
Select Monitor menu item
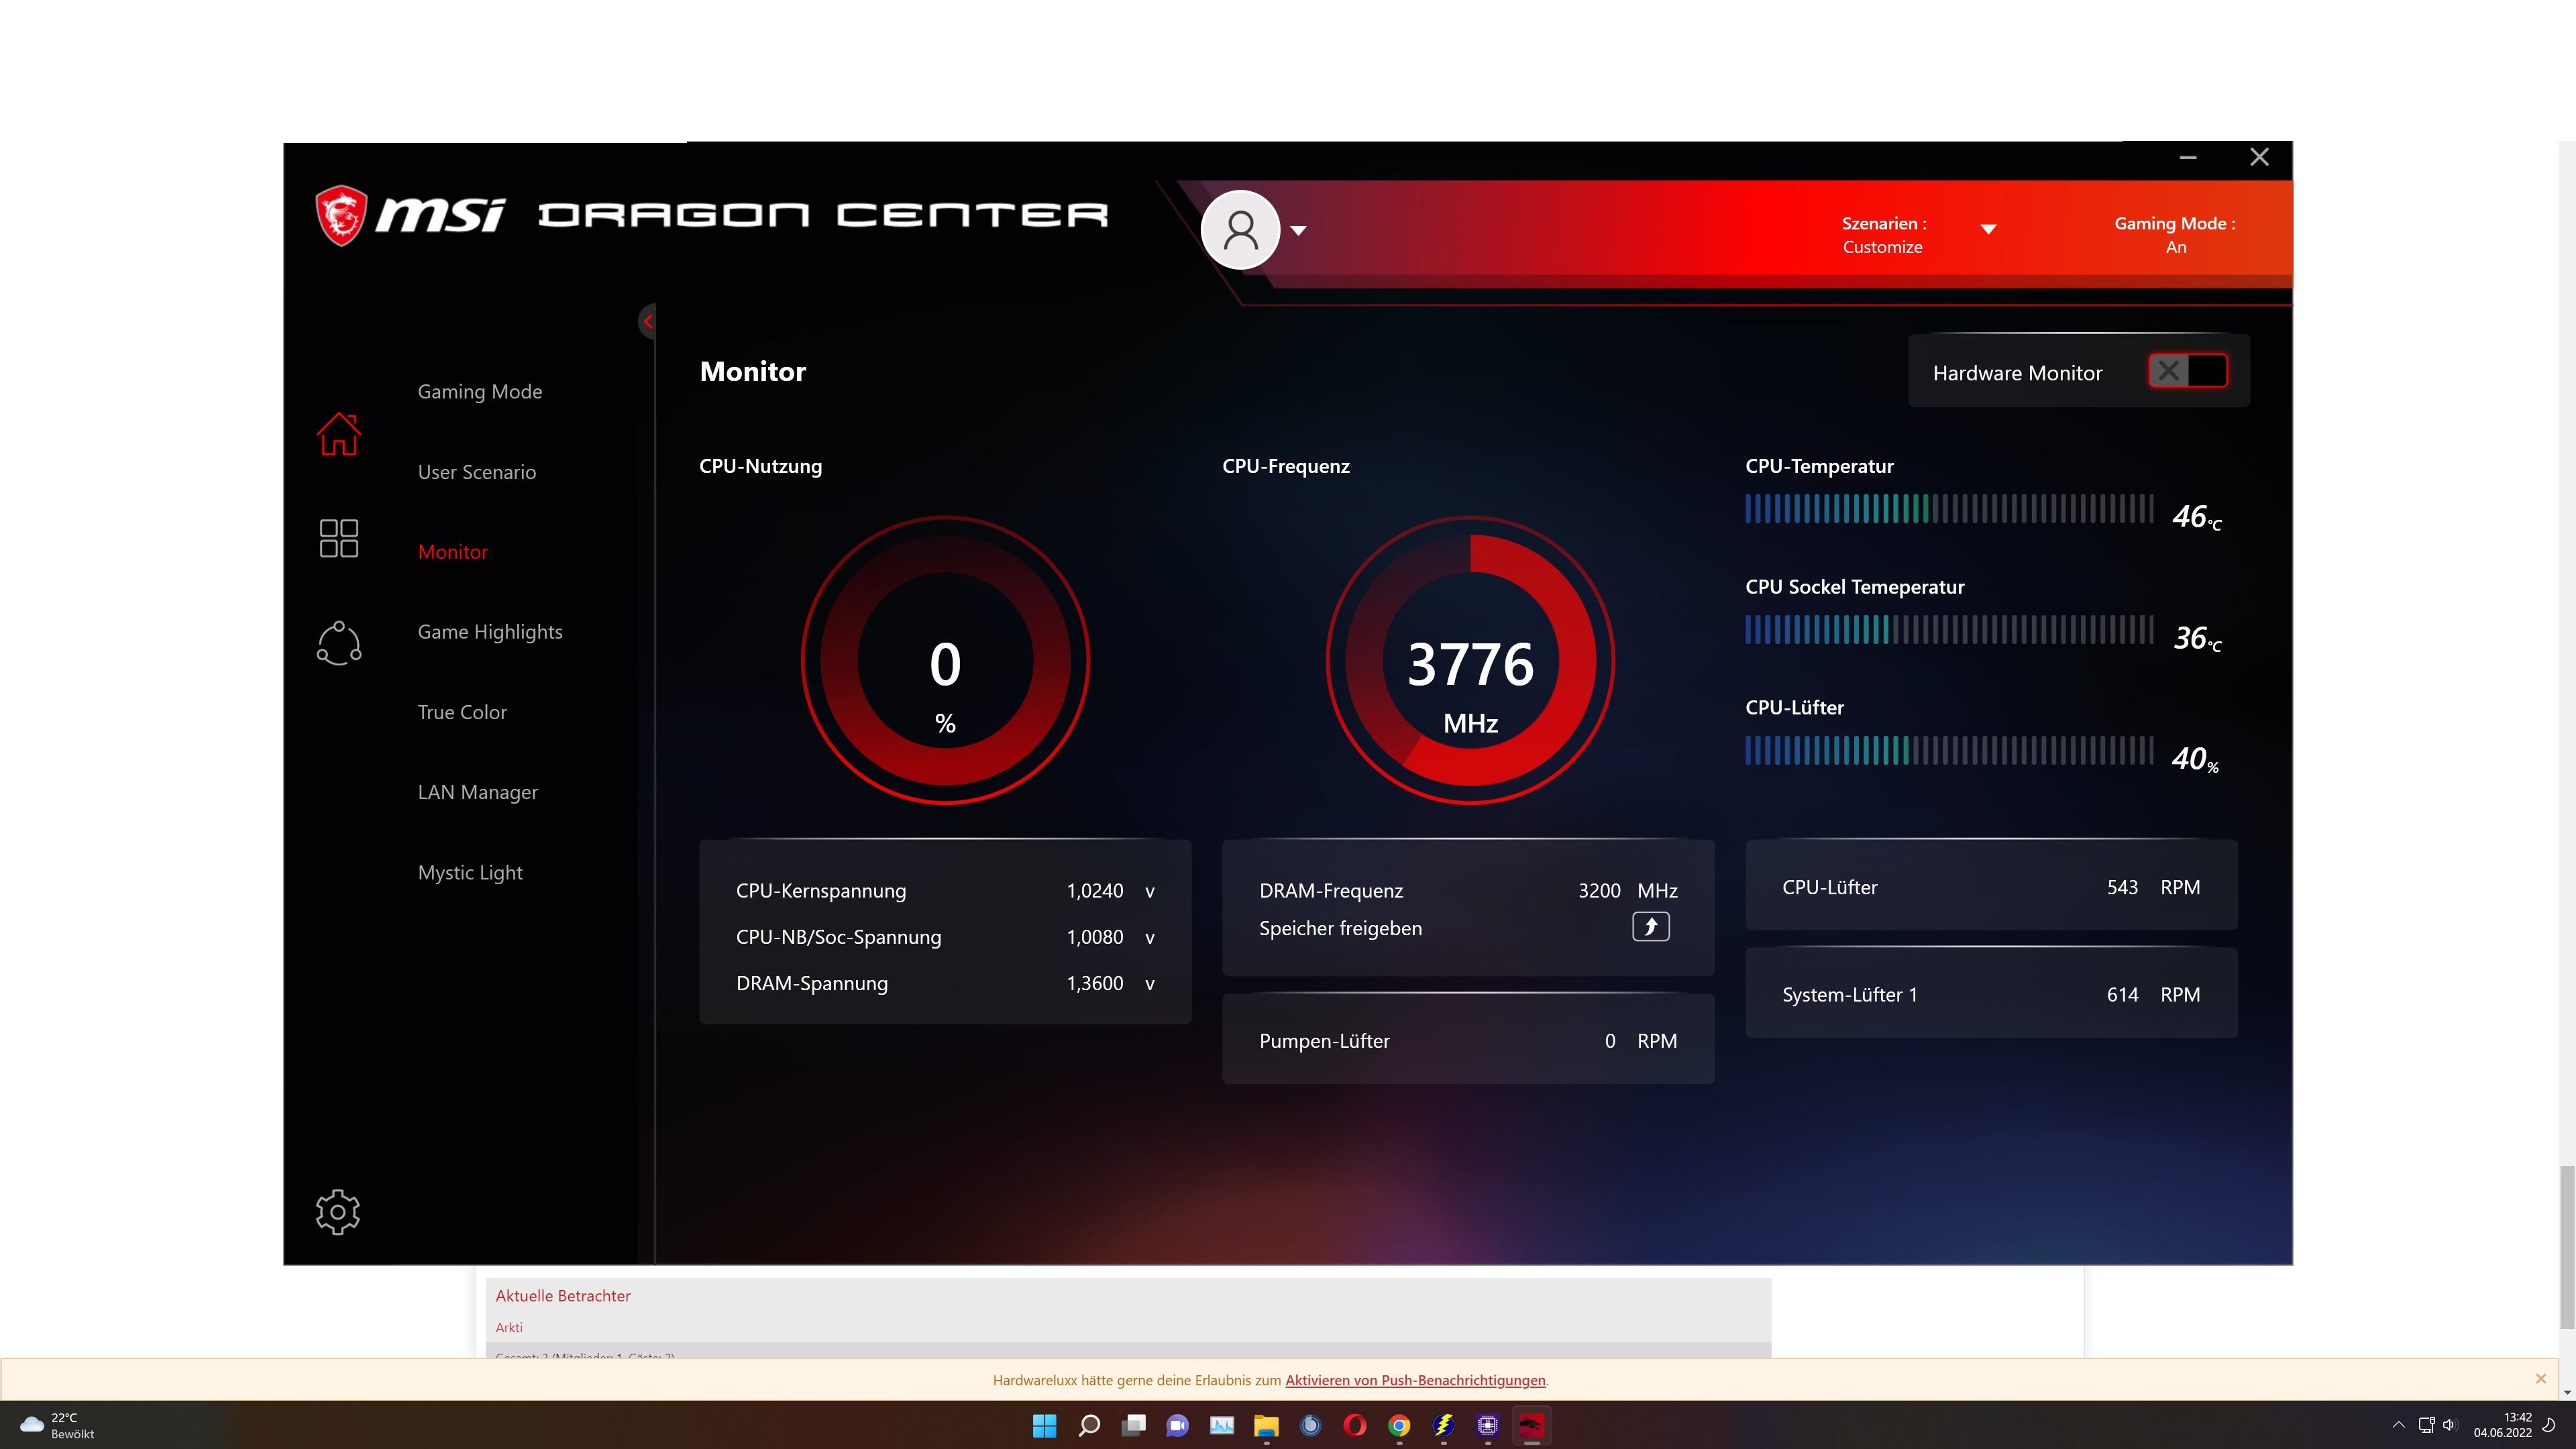[x=453, y=552]
